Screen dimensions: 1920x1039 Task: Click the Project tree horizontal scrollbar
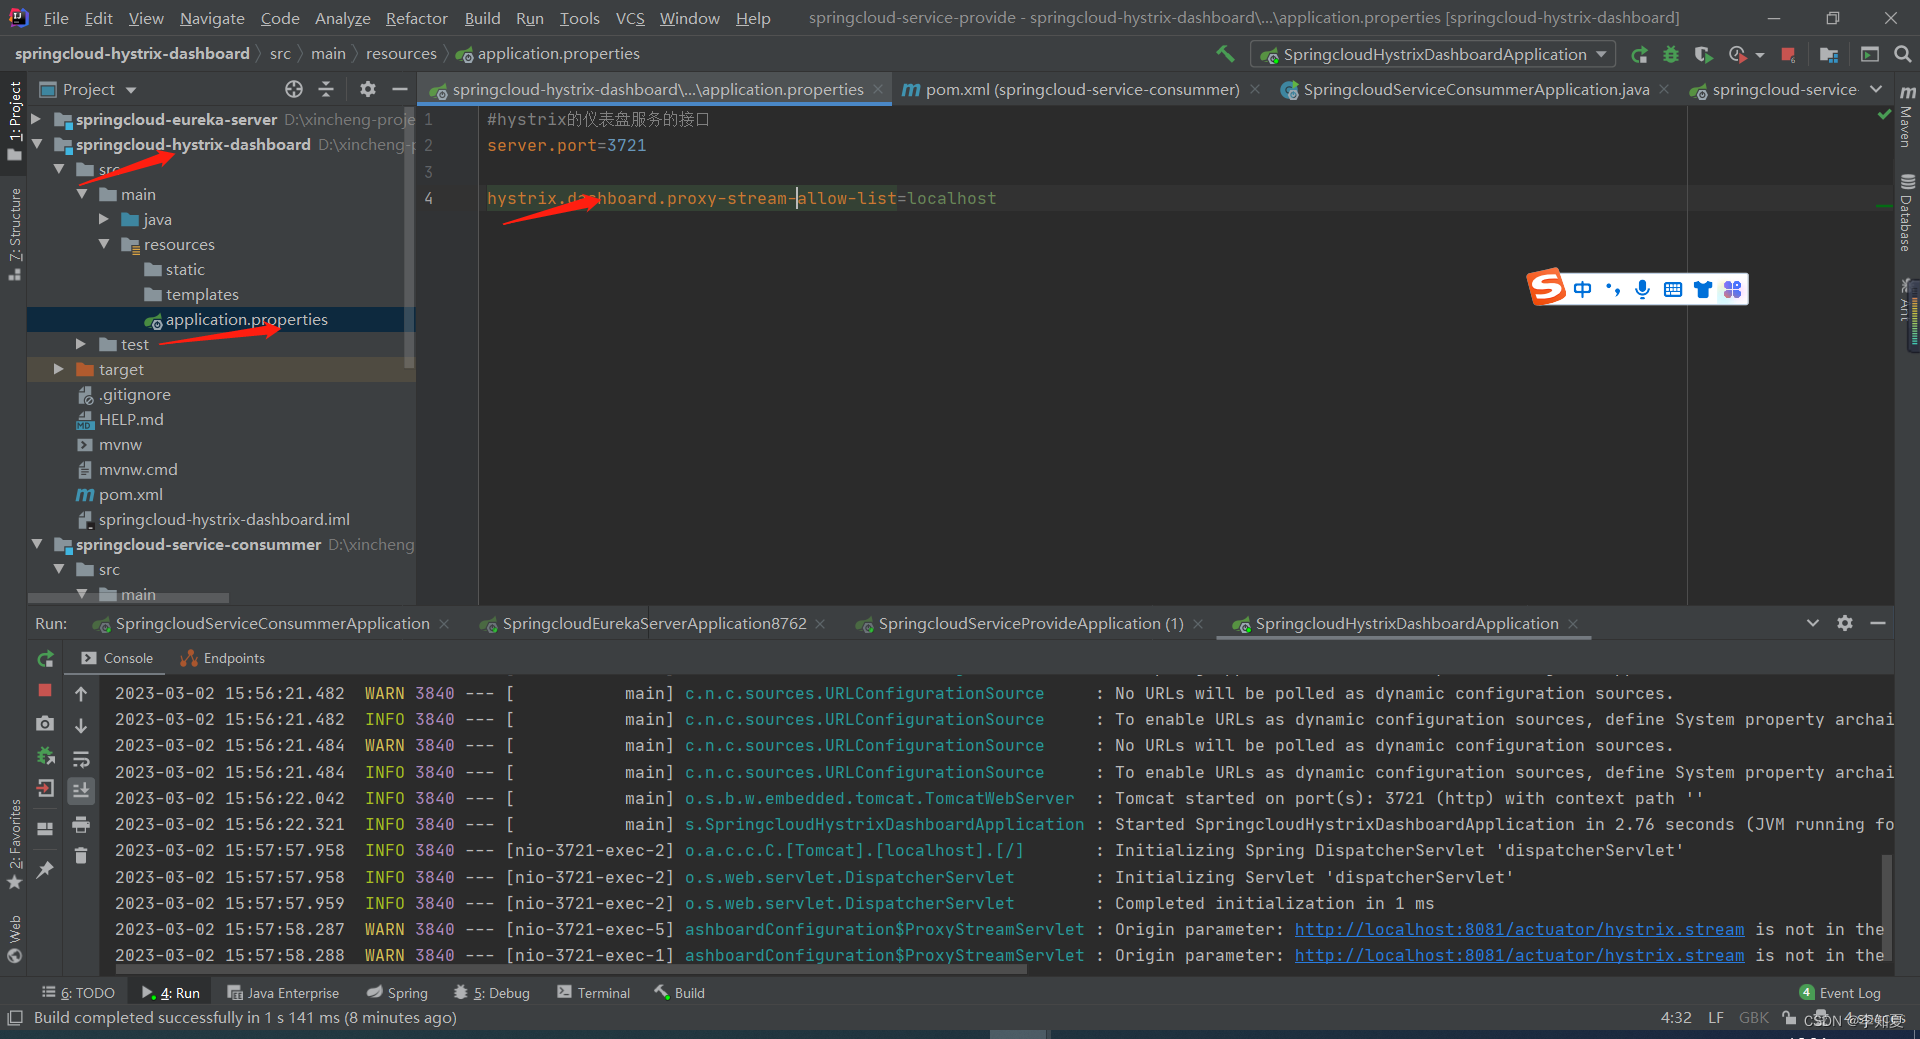click(x=128, y=598)
